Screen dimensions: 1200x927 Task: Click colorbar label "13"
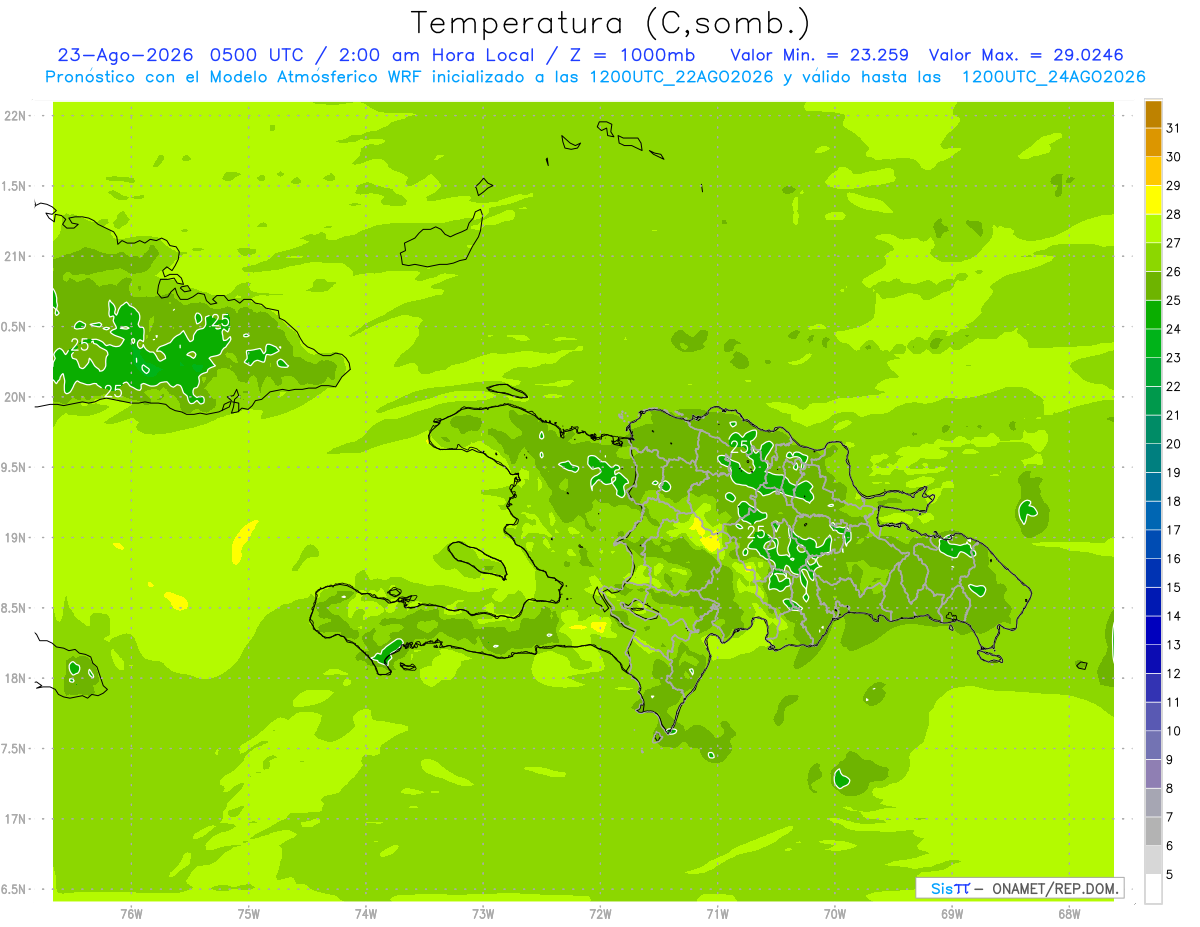click(x=1174, y=645)
